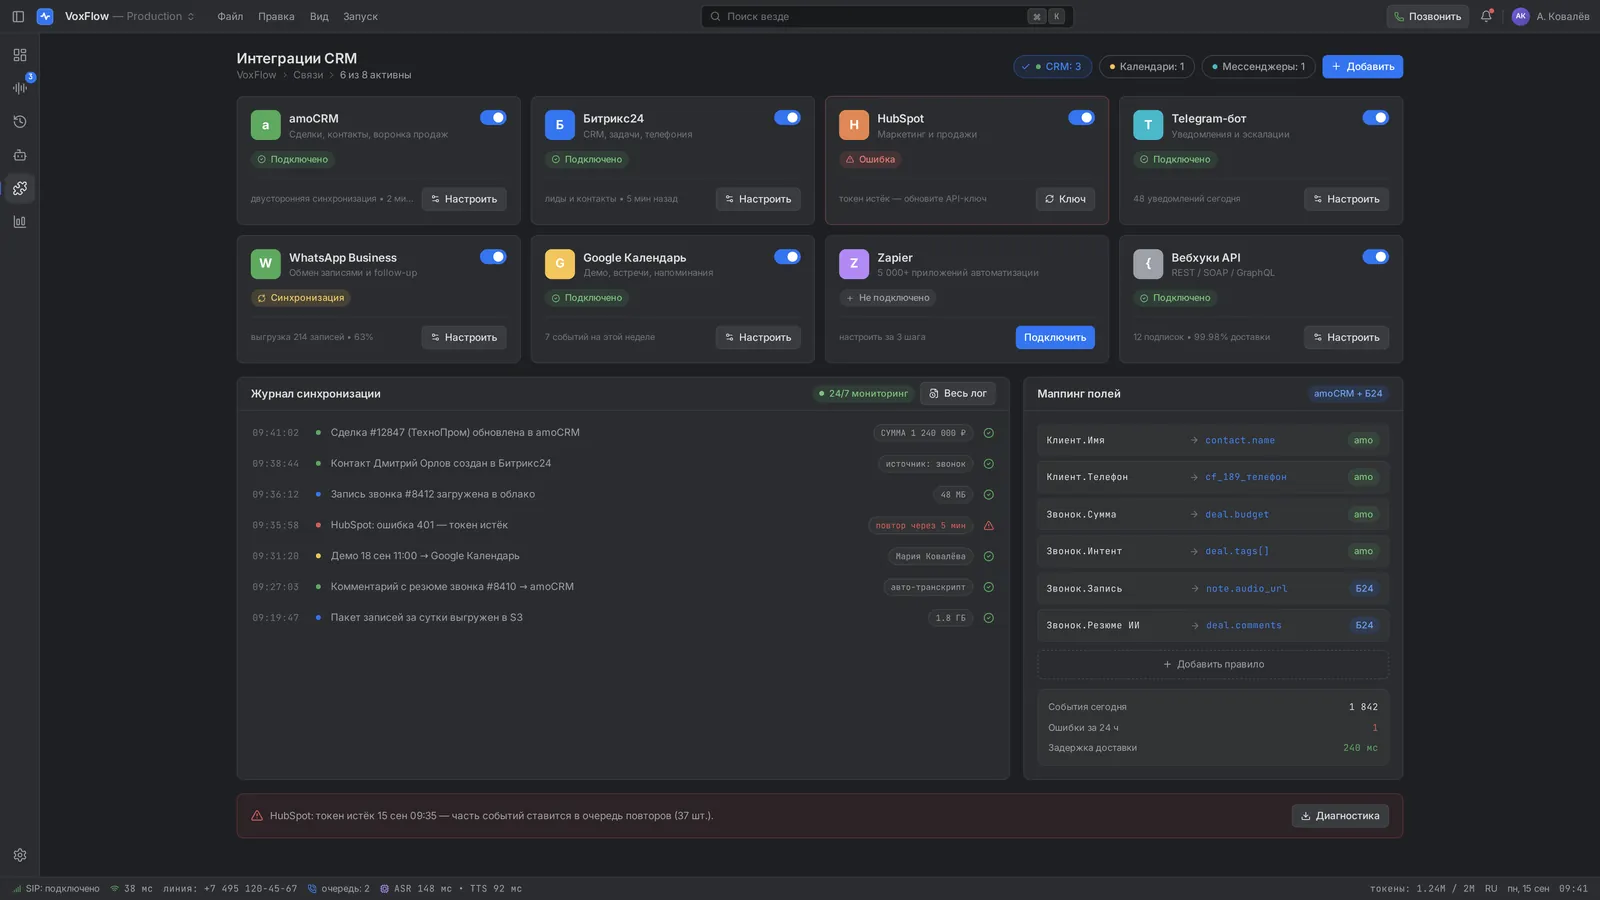
Task: Switch off the HubSpot integration toggle
Action: (x=1081, y=118)
